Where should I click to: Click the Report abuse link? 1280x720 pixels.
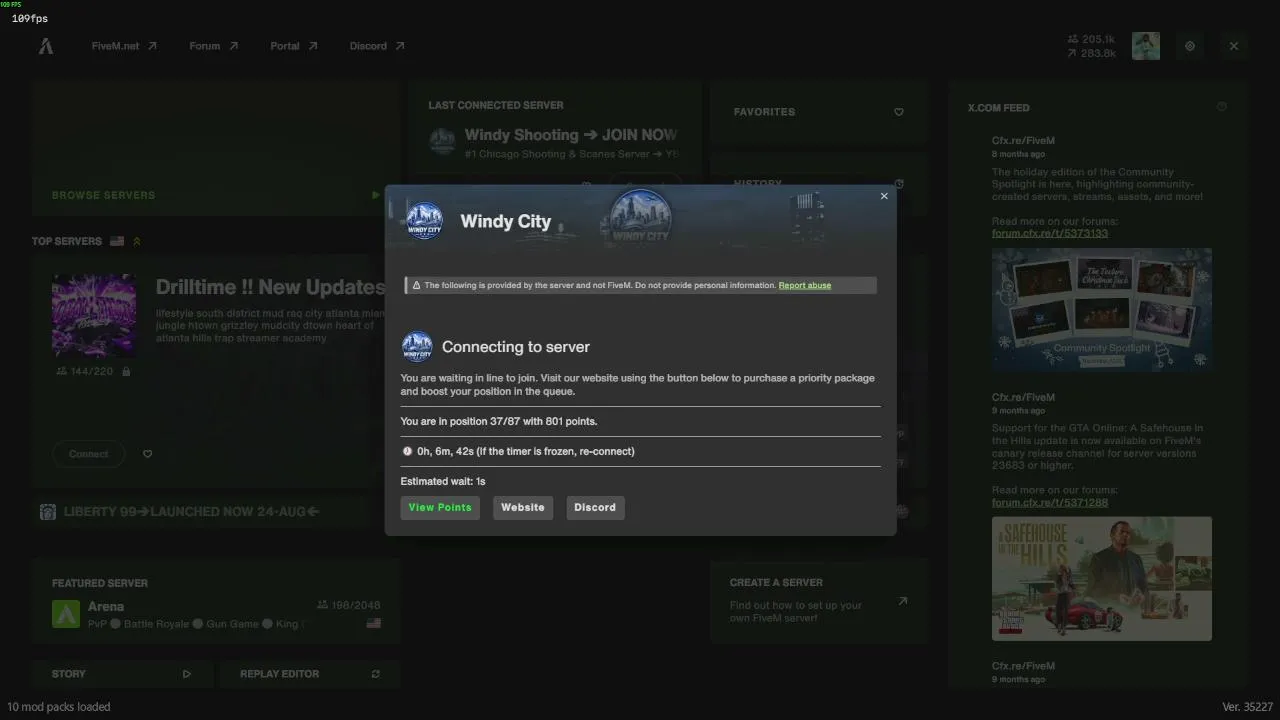point(805,286)
